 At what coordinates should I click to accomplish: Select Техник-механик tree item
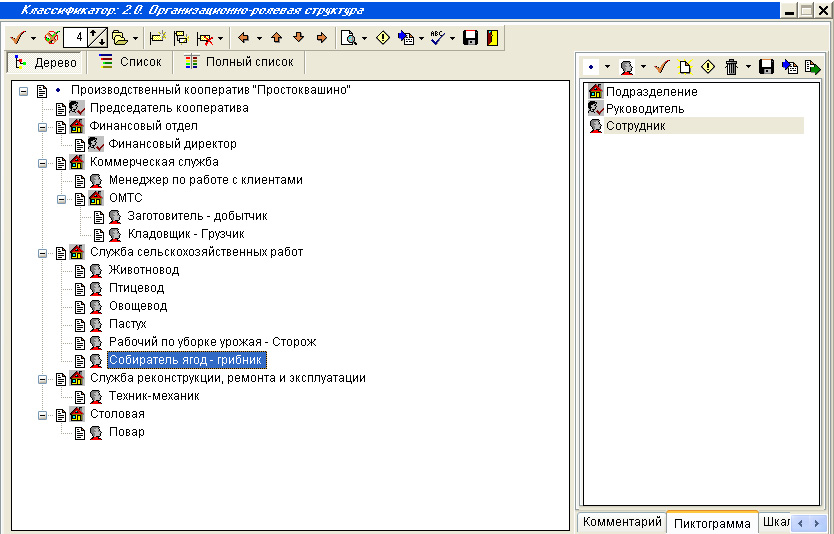coord(154,396)
